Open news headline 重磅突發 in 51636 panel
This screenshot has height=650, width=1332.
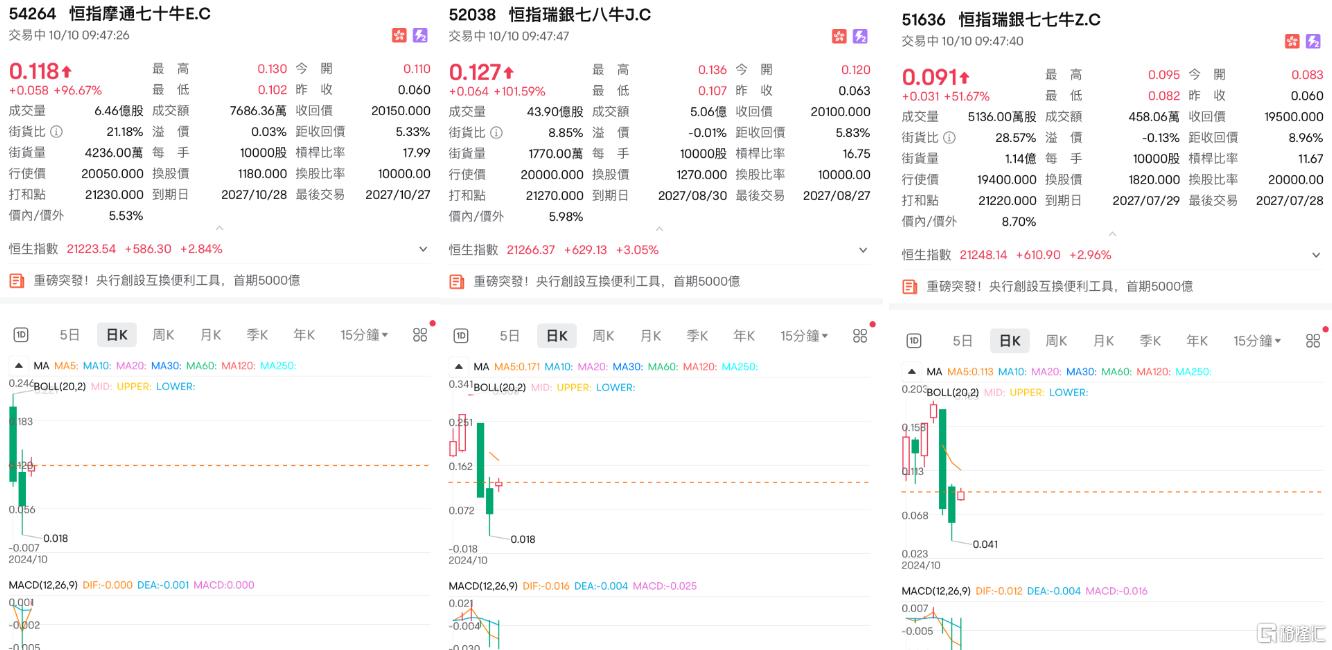pos(1059,286)
